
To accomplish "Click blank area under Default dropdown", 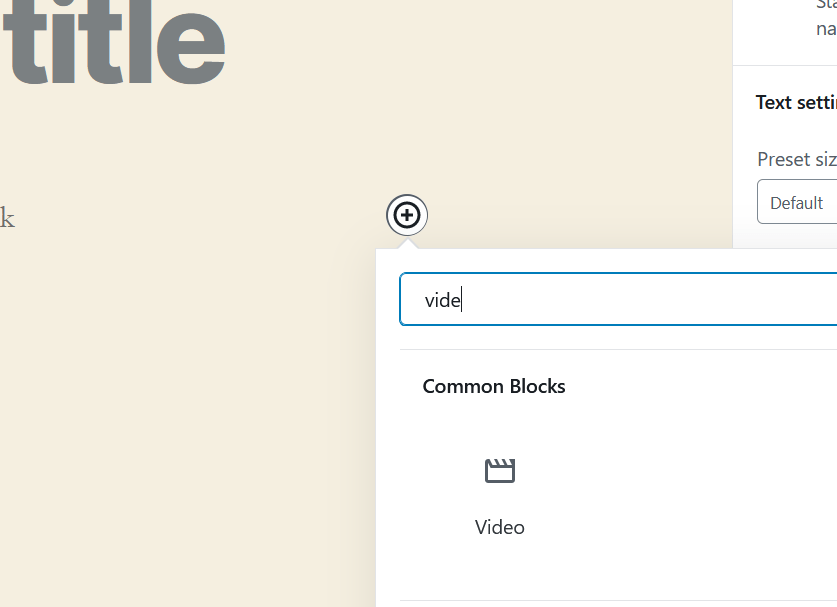I will click(785, 236).
